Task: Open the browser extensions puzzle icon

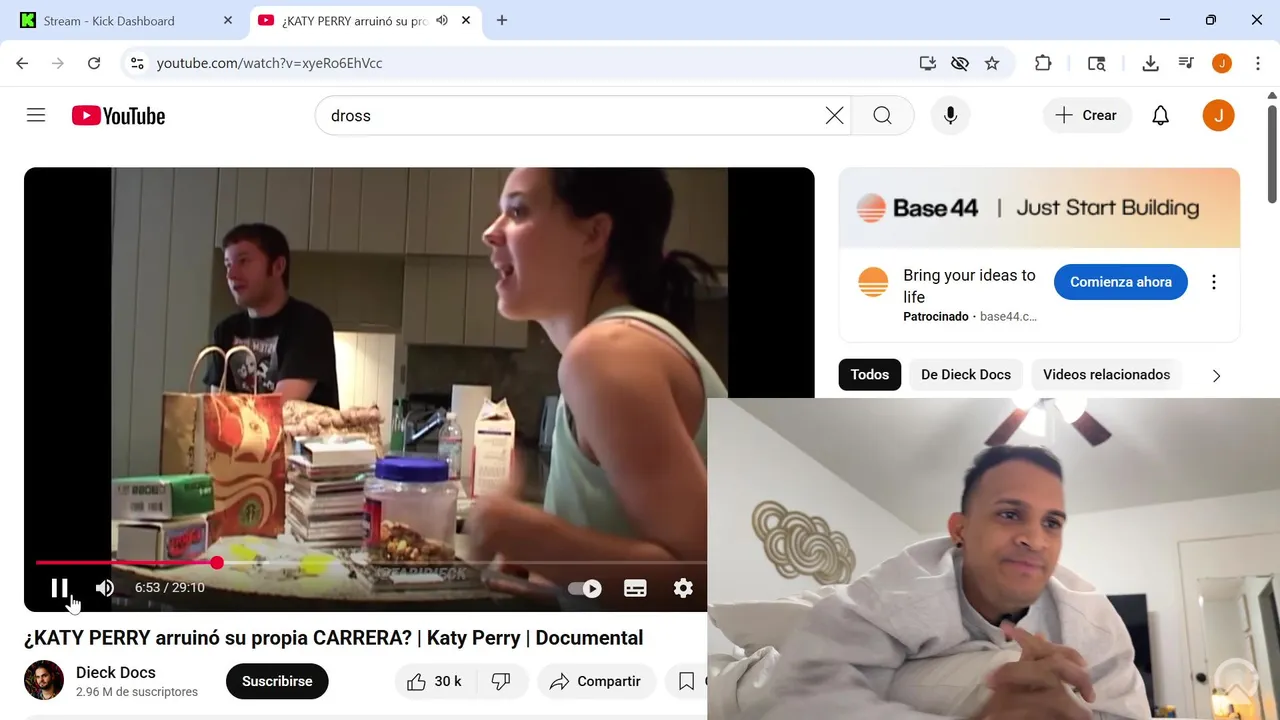Action: tap(1043, 63)
